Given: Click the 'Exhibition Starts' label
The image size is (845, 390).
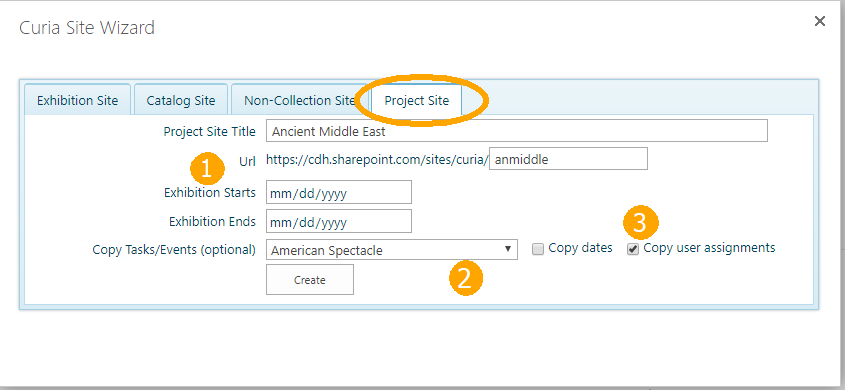Looking at the screenshot, I should (x=210, y=192).
